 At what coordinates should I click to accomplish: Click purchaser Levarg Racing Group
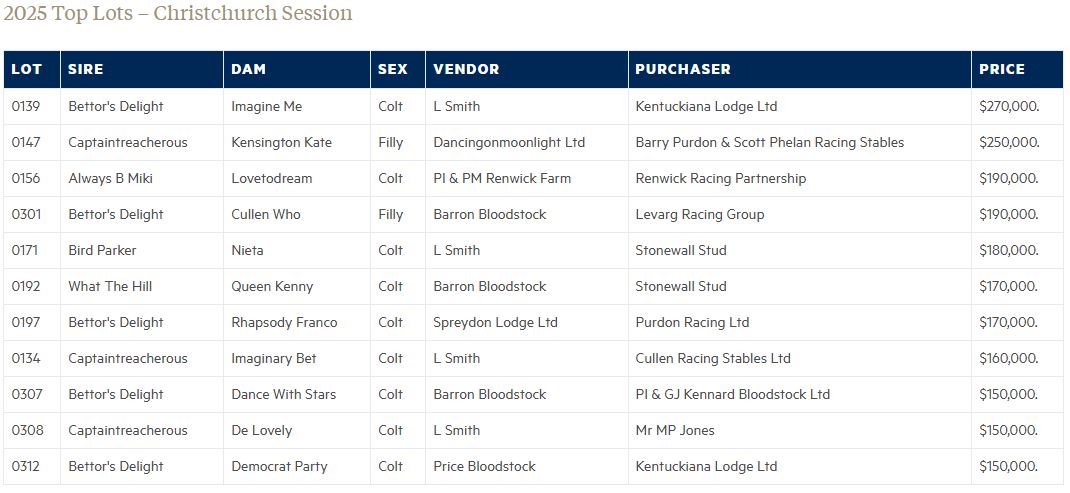pos(700,215)
